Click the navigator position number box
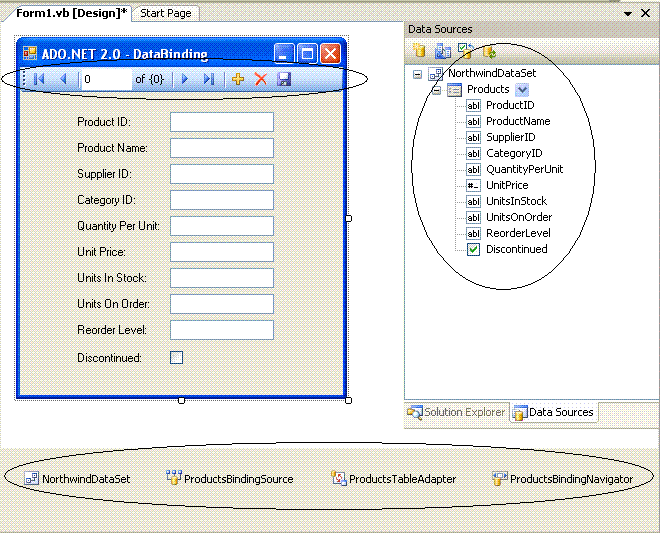The width and height of the screenshot is (660, 533). 106,79
